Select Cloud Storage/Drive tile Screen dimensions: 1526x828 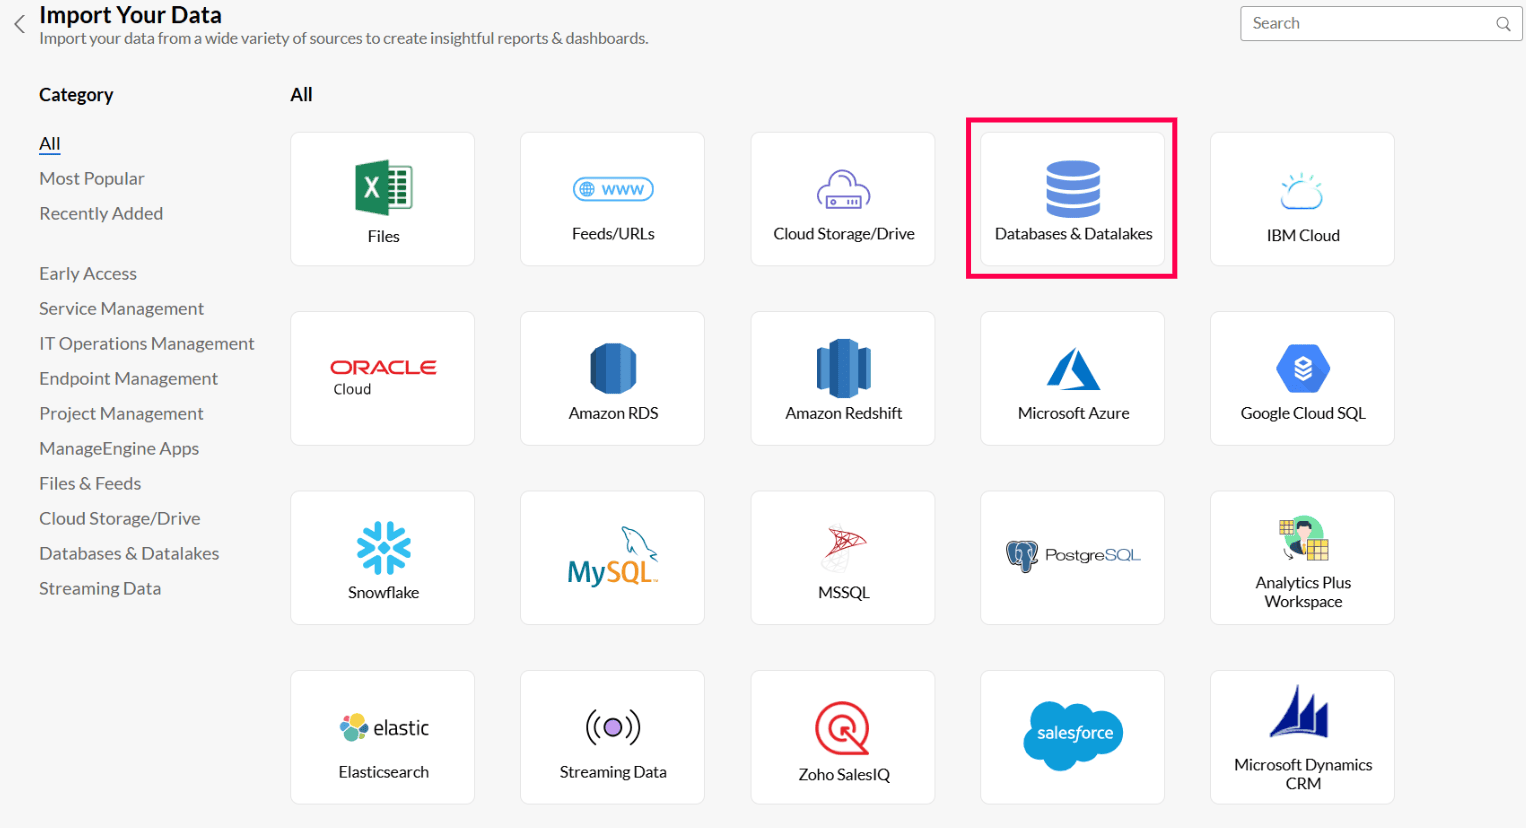coord(843,199)
